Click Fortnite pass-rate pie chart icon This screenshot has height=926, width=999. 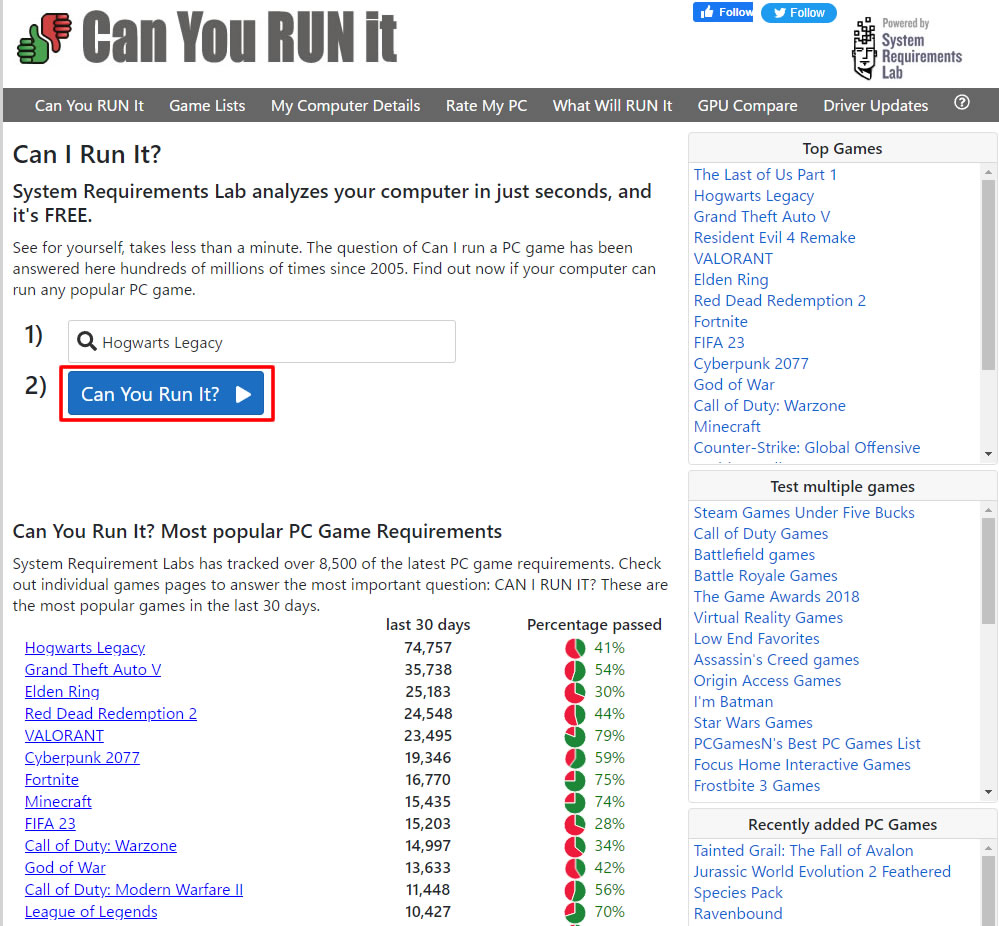(575, 780)
